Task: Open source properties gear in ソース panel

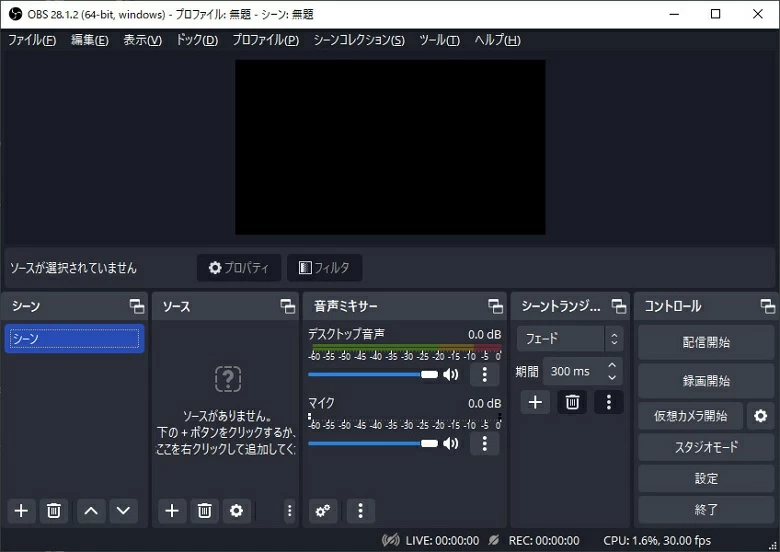Action: [x=236, y=511]
